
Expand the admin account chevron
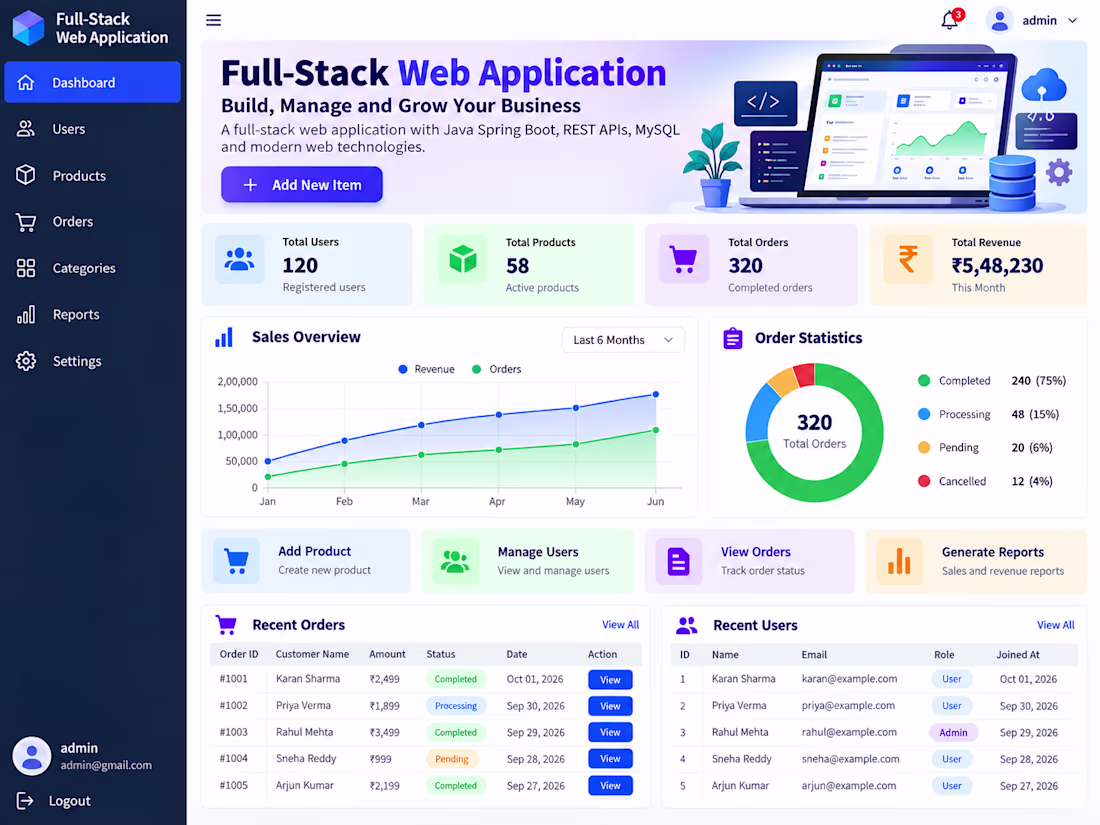[x=1073, y=21]
